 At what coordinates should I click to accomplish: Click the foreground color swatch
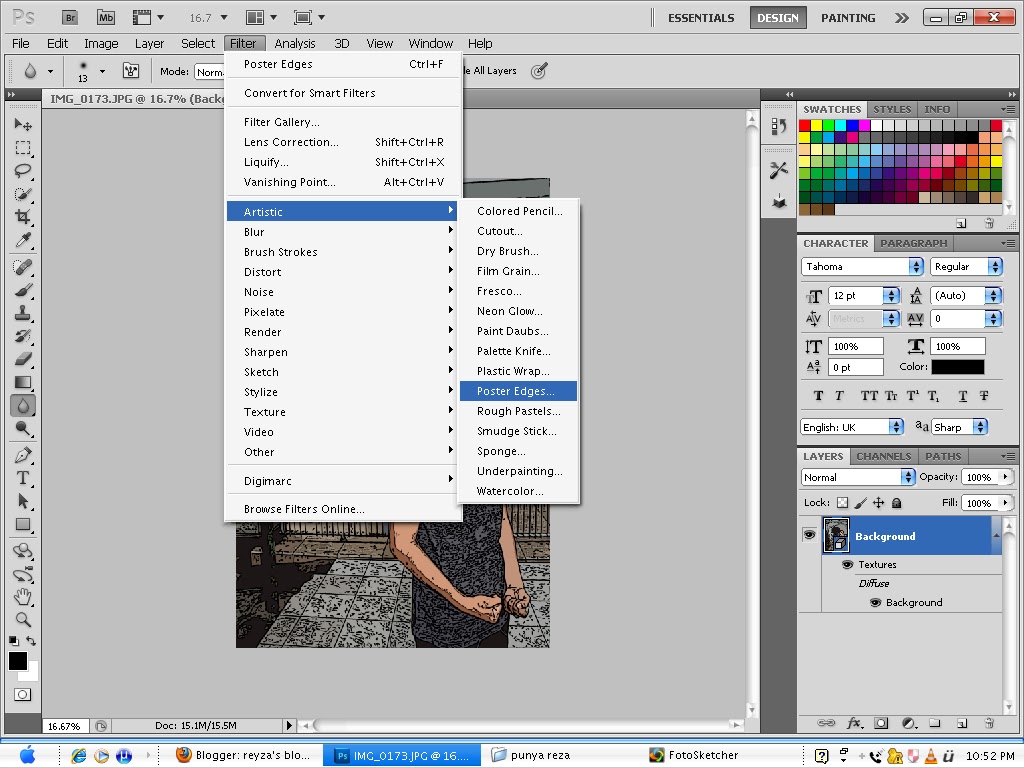pyautogui.click(x=18, y=661)
